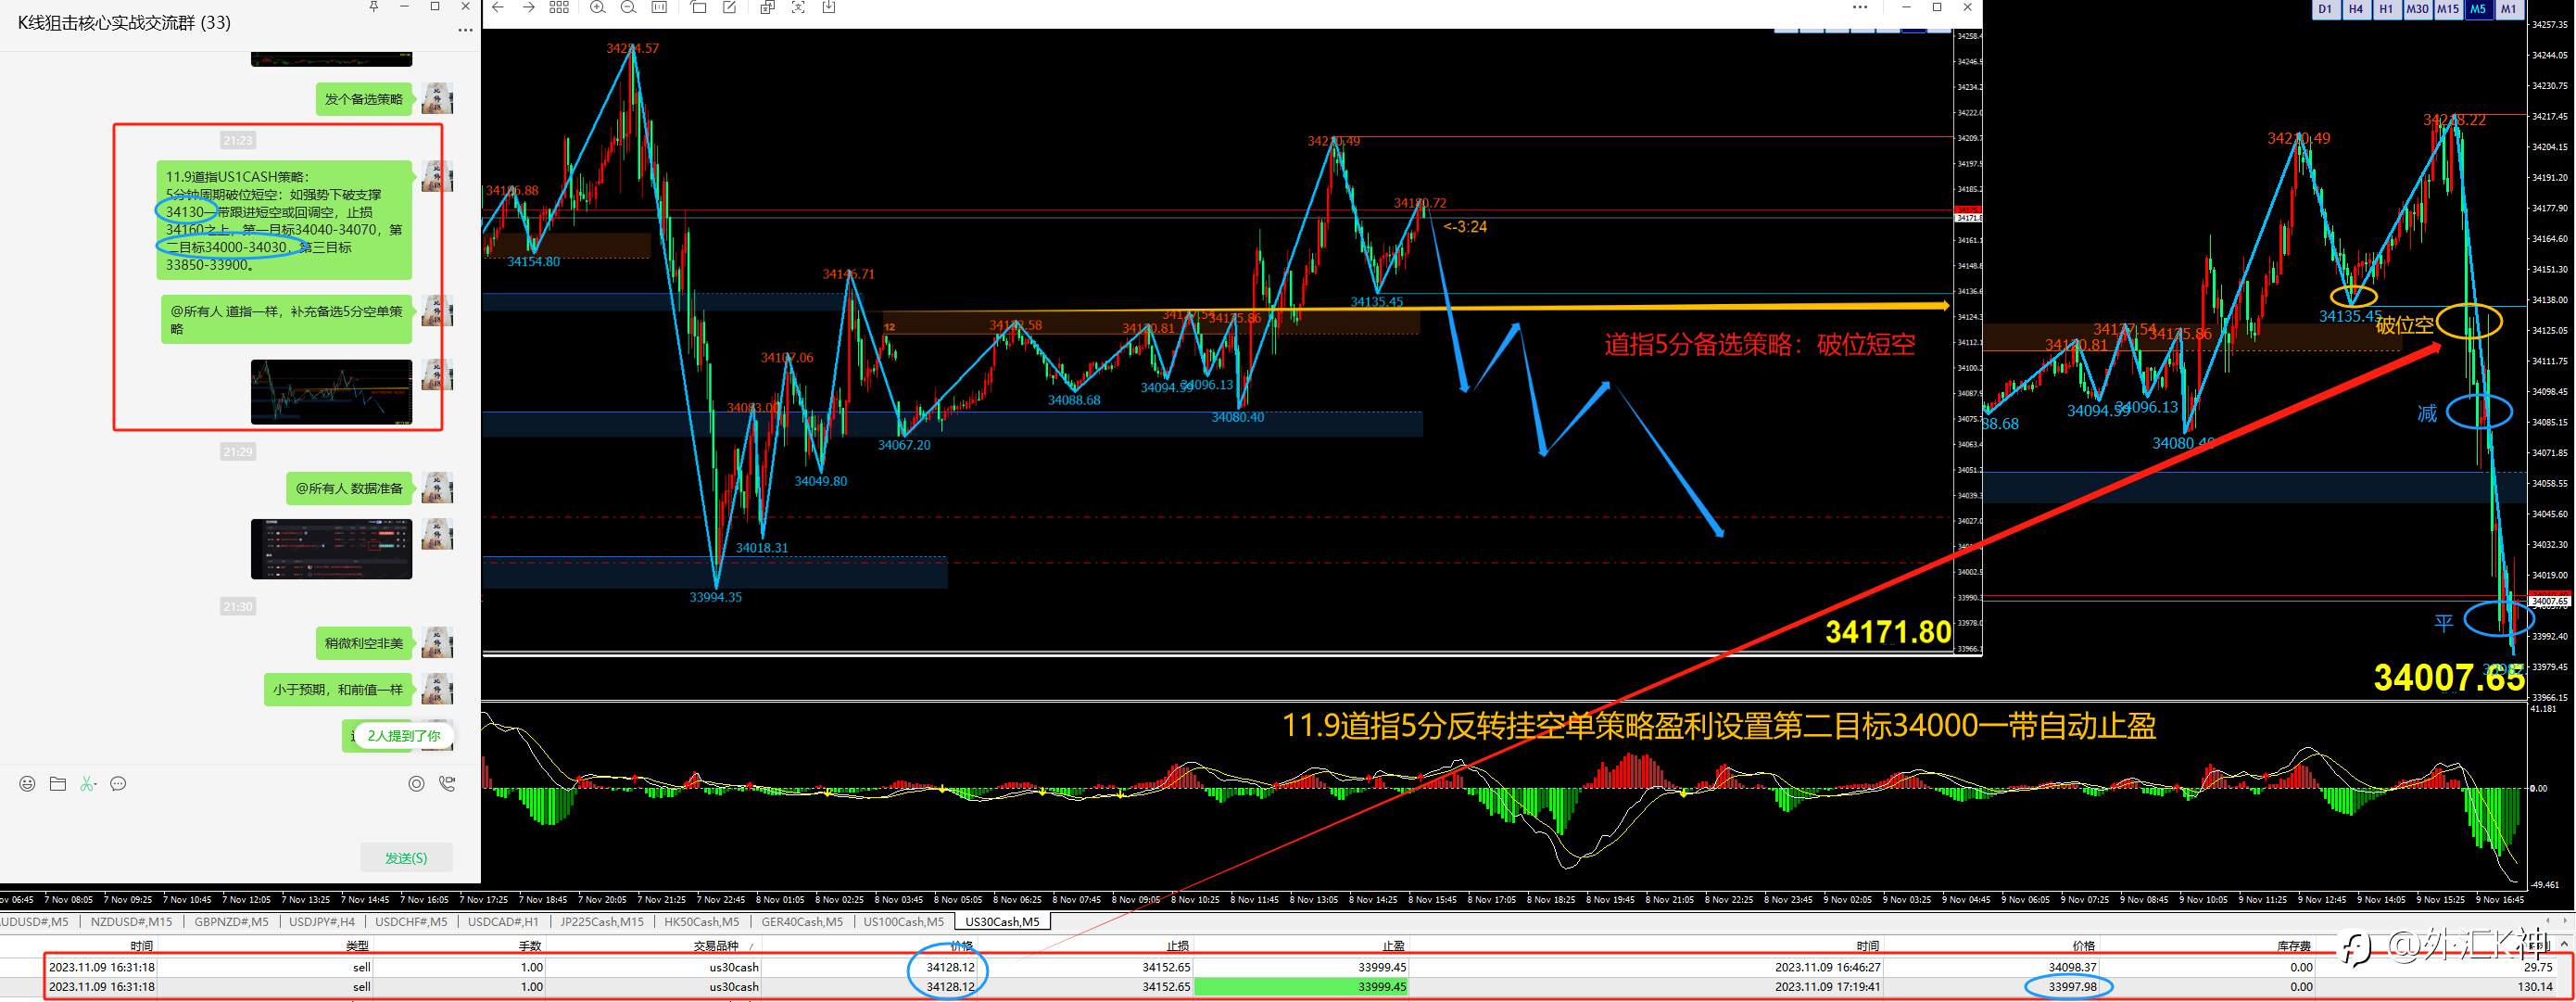Open US100Cash,M5 chart tab
Screen dimensions: 2576x1002
904,922
